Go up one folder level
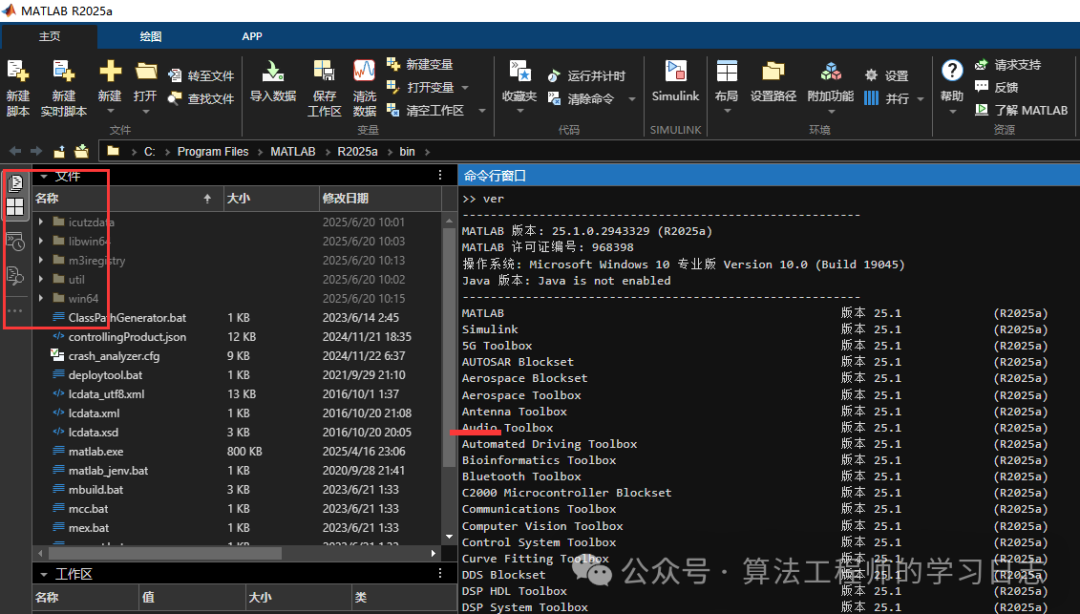This screenshot has height=614, width=1080. pos(59,151)
